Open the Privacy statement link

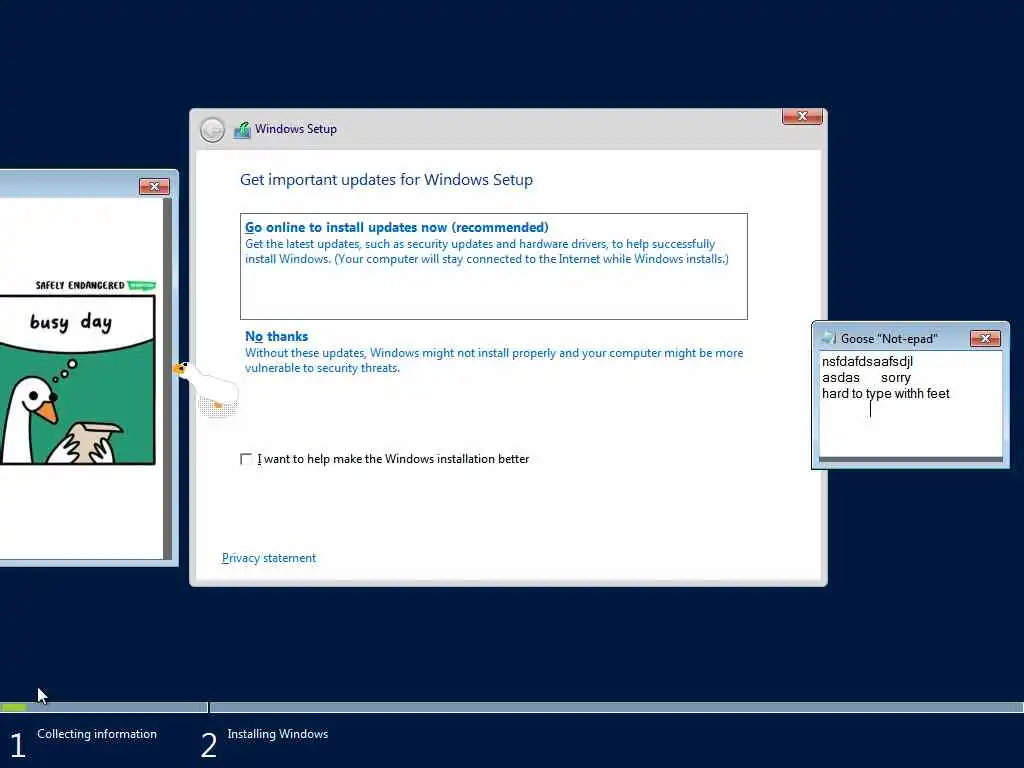pyautogui.click(x=268, y=558)
